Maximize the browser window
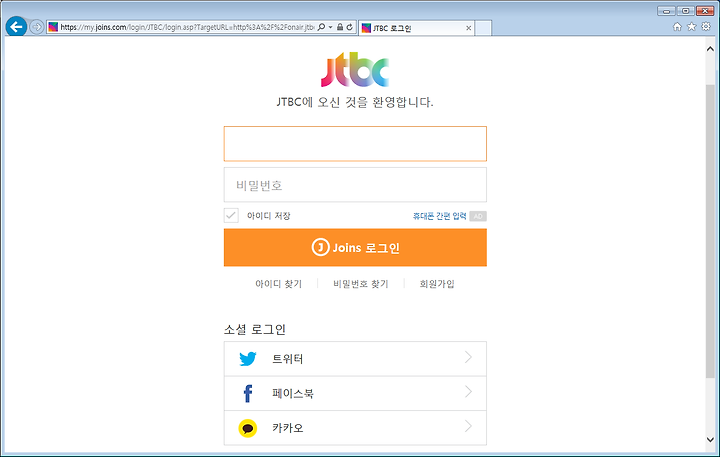The width and height of the screenshot is (720, 457). 685,11
